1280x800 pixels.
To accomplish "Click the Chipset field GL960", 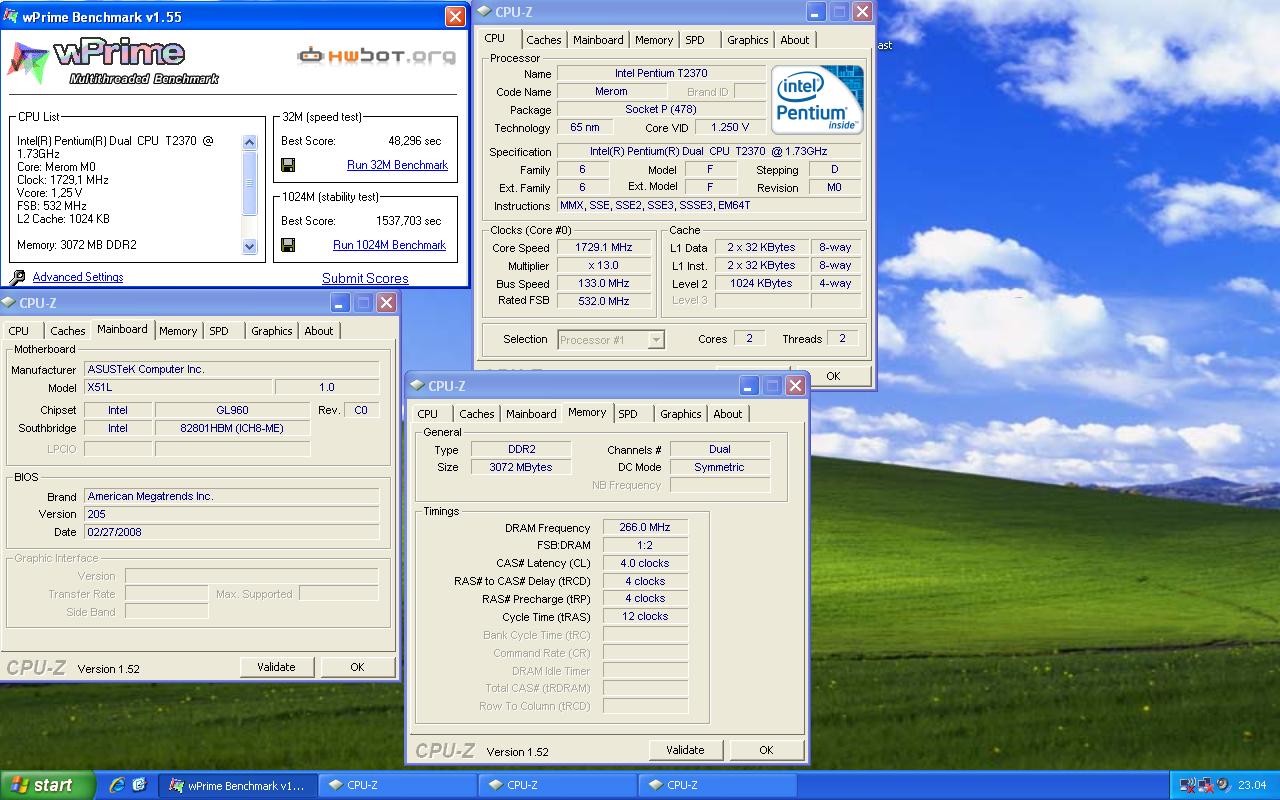I will [x=232, y=410].
